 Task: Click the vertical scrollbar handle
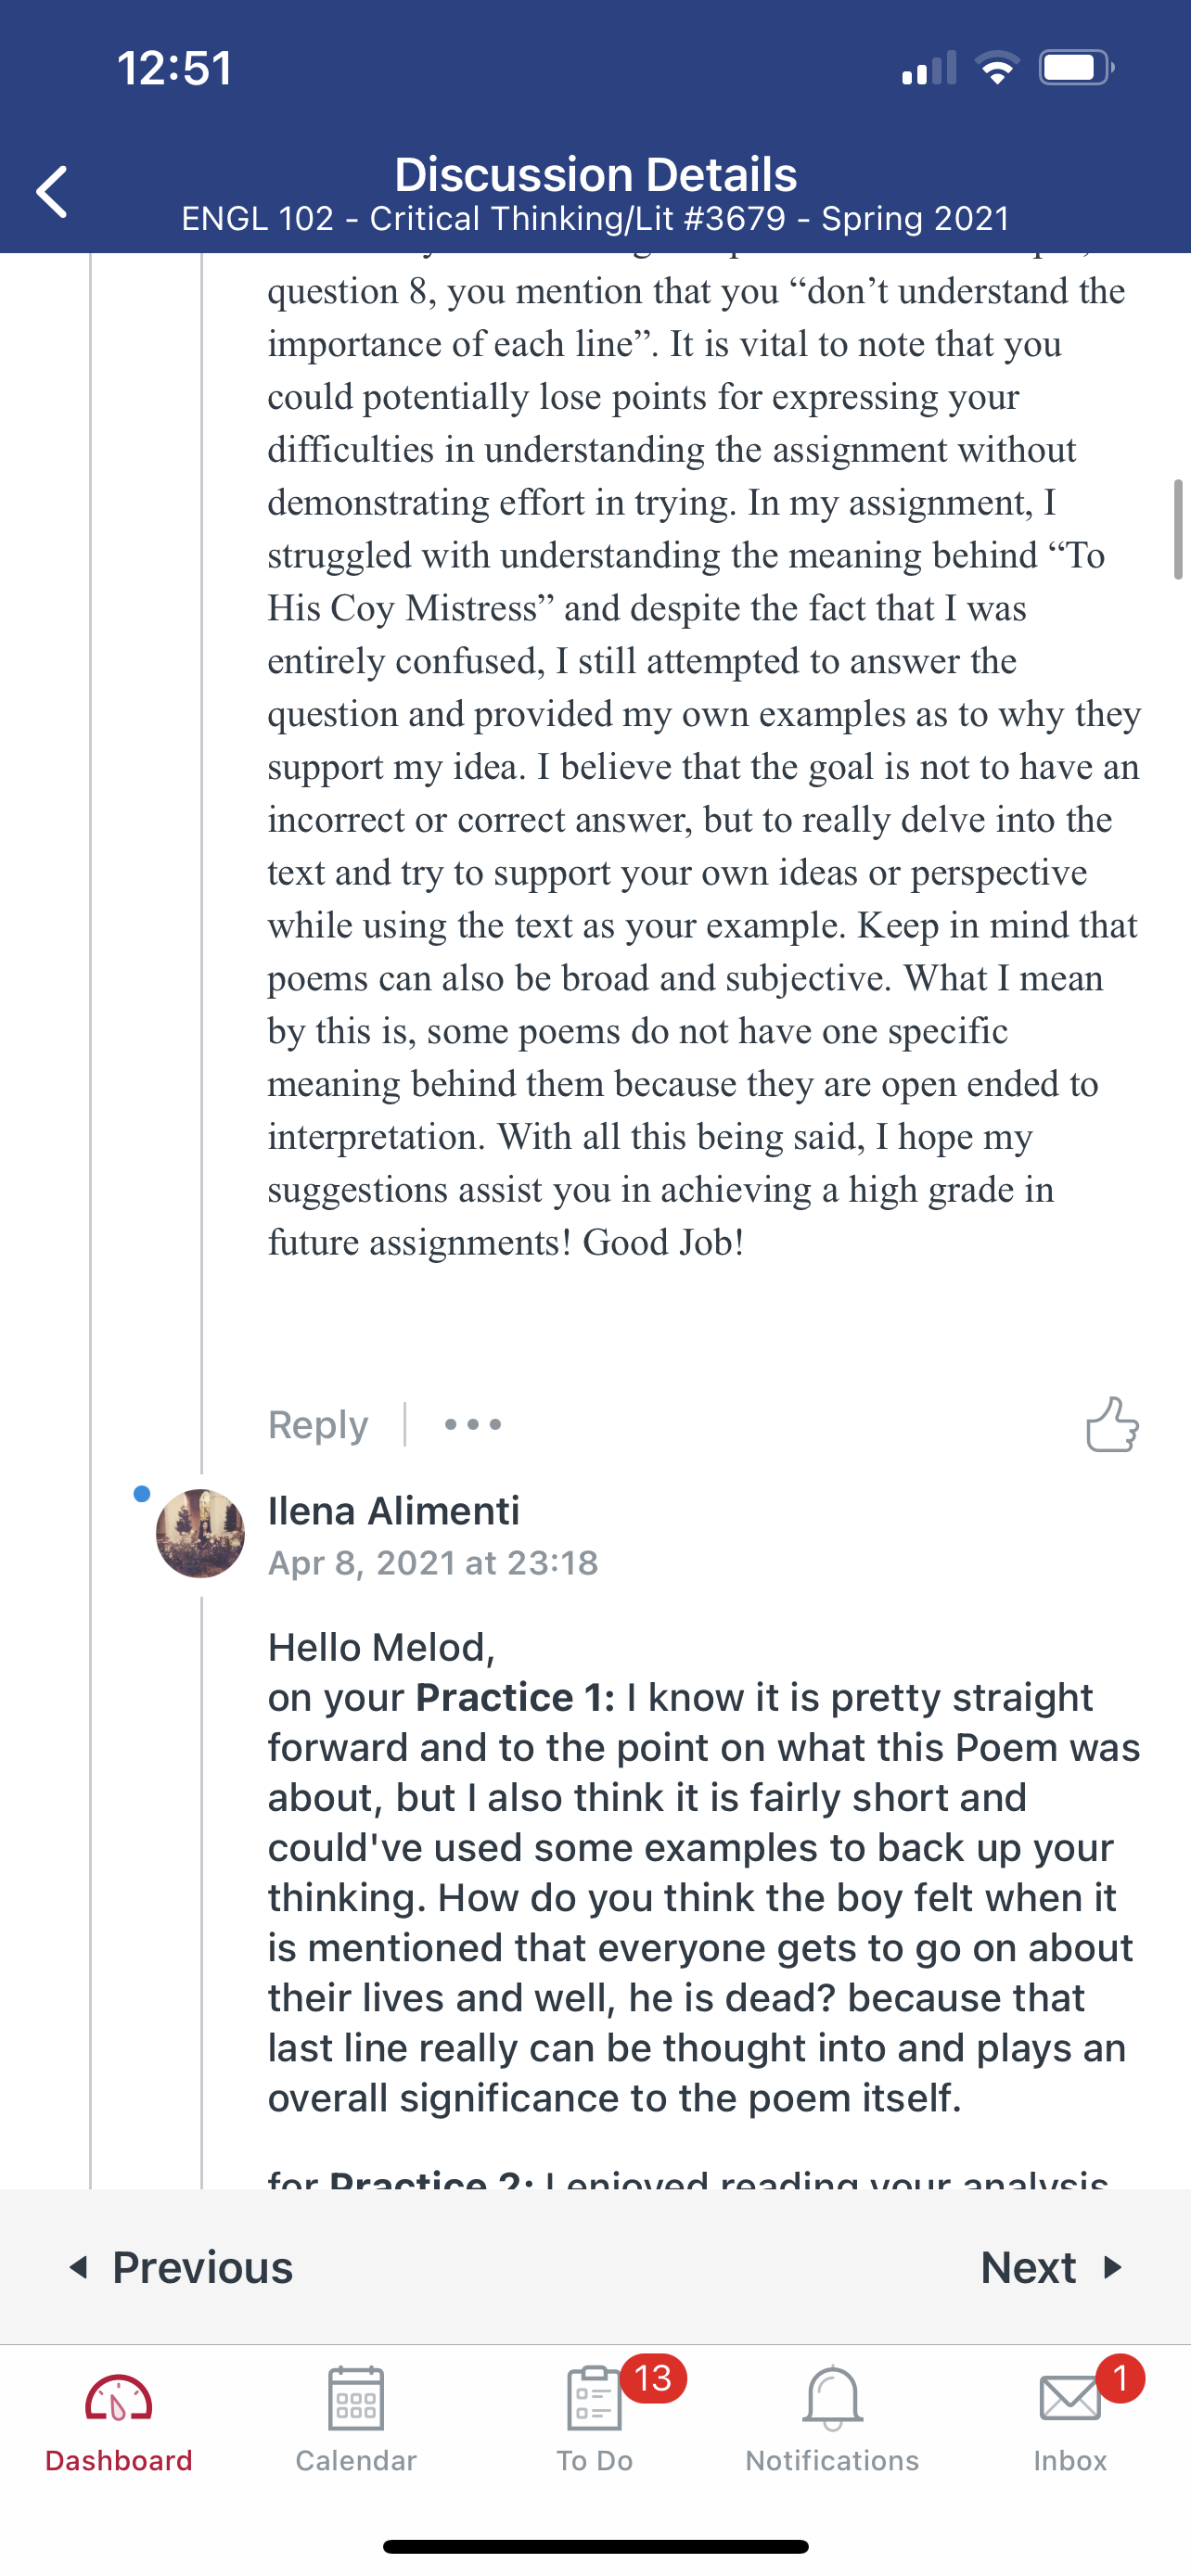tap(1178, 529)
